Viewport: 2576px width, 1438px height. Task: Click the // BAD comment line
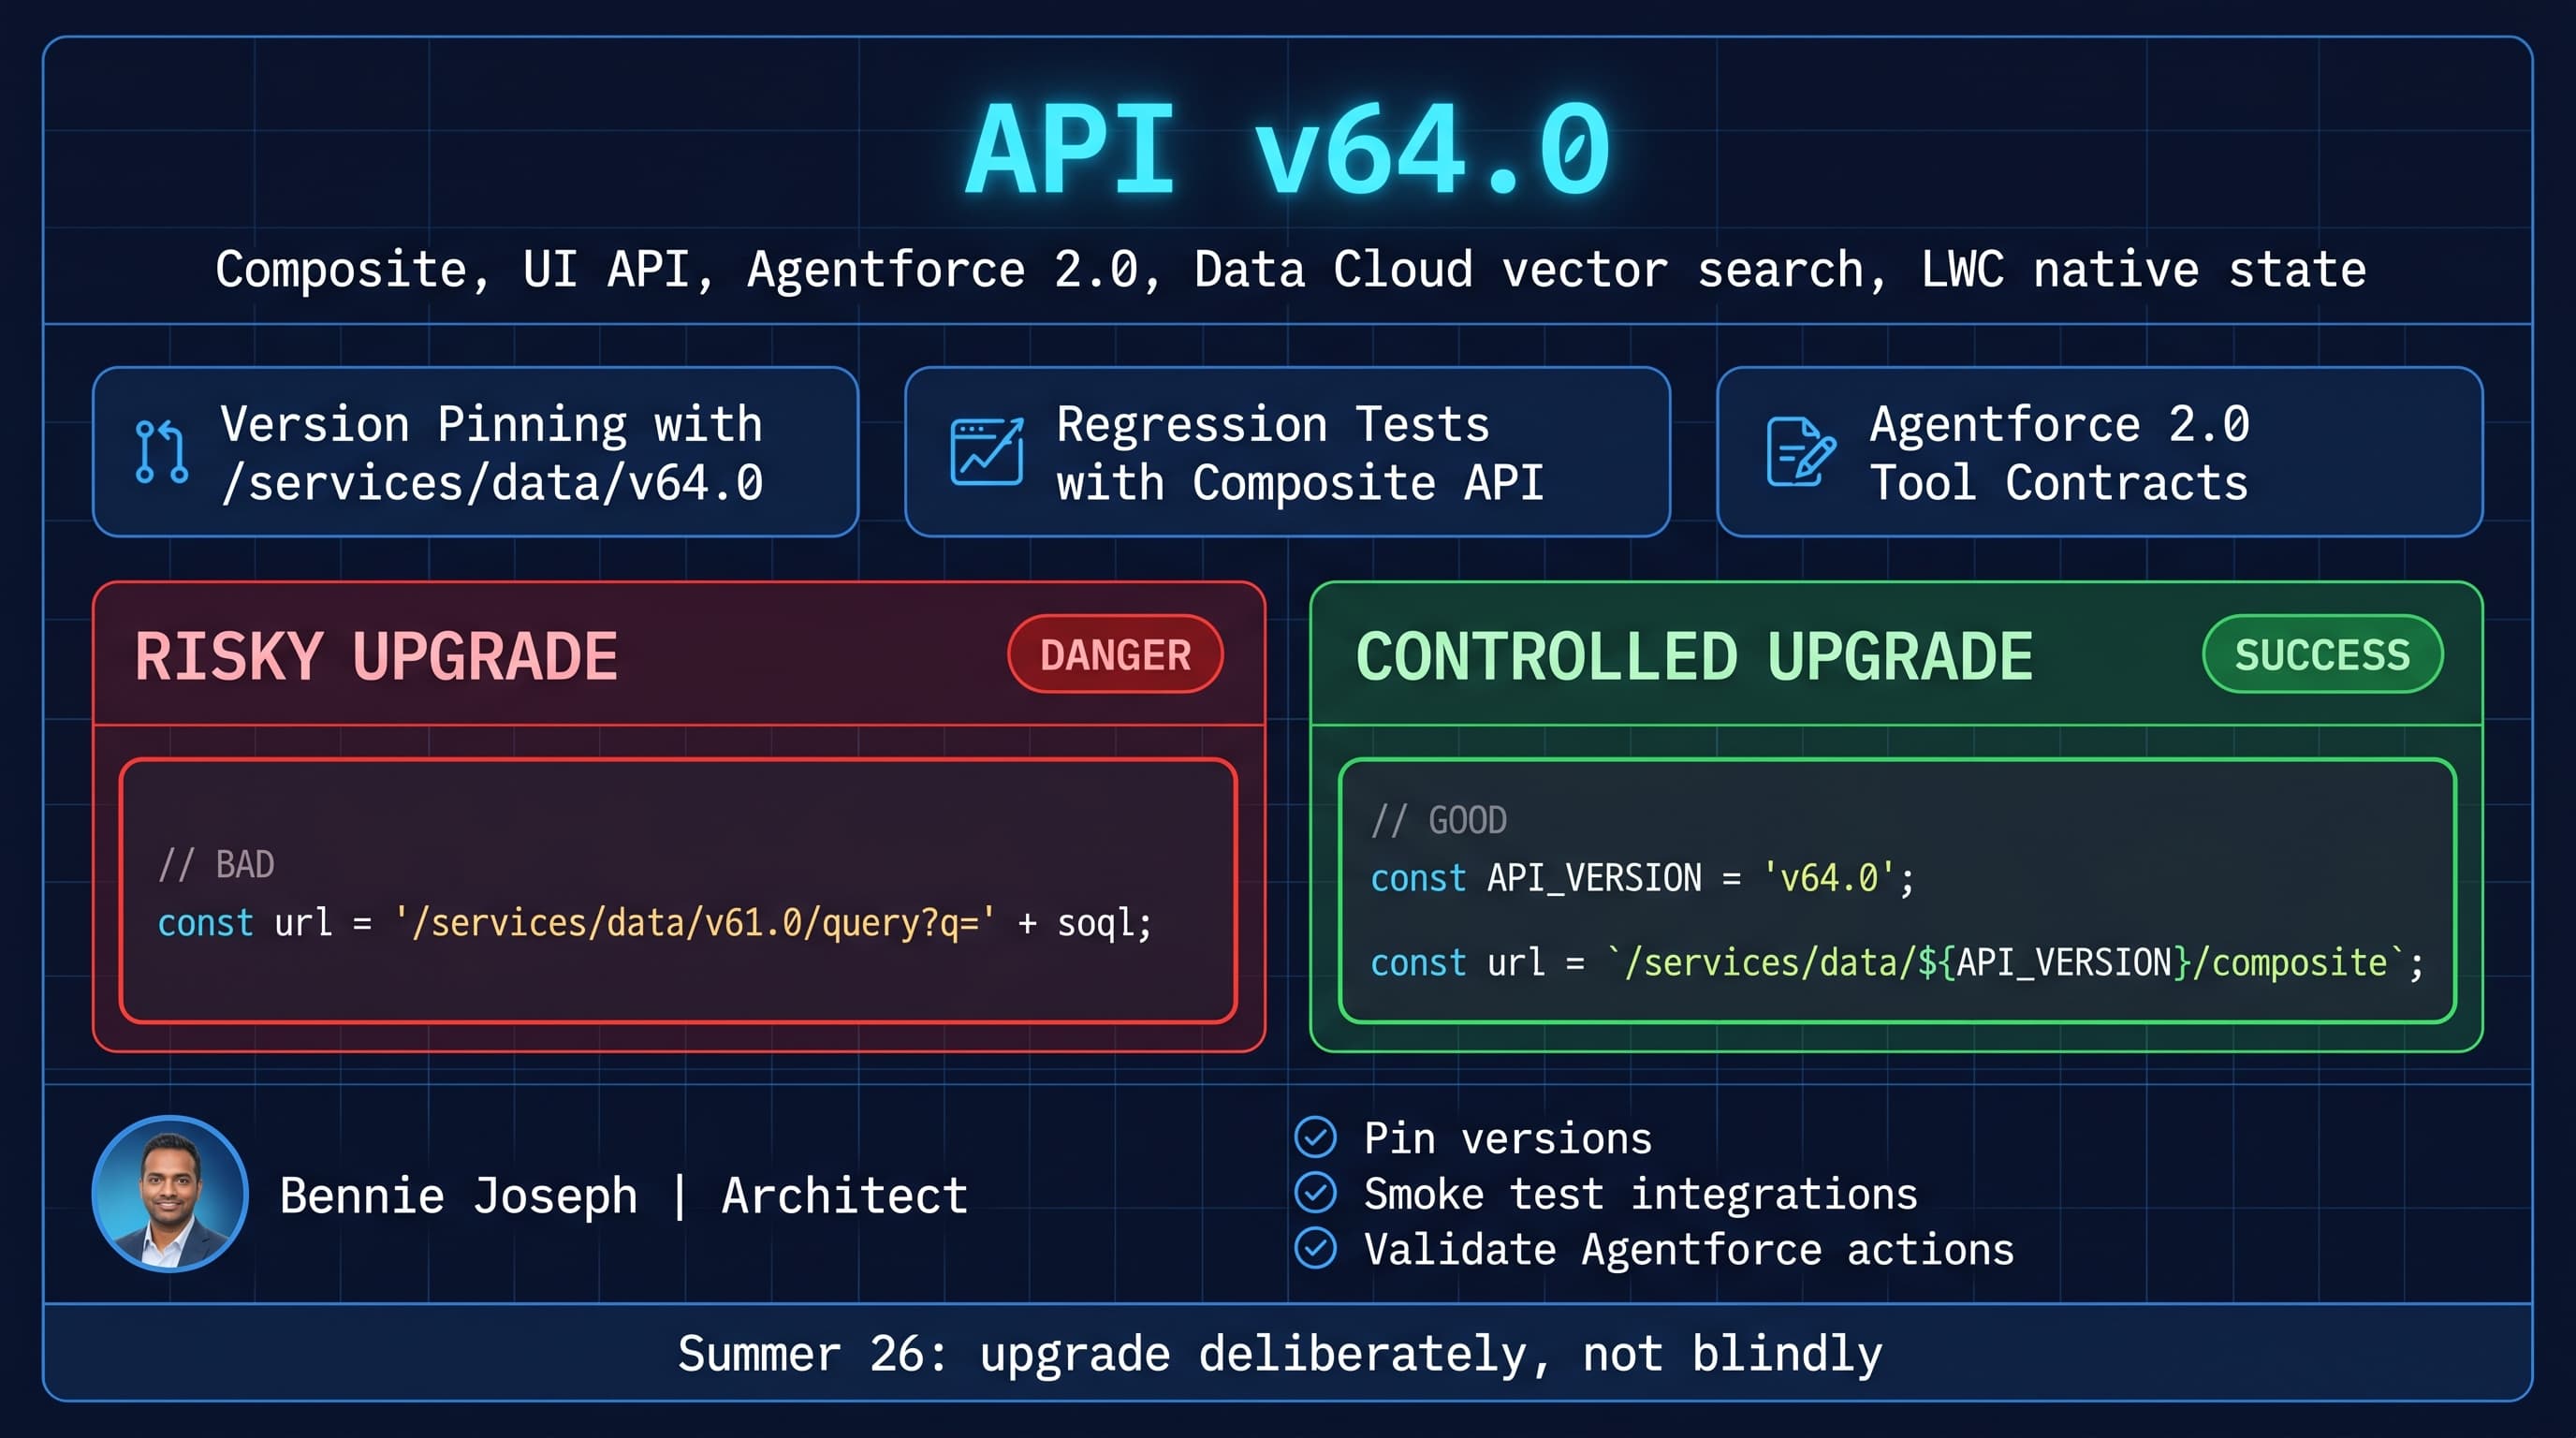pyautogui.click(x=216, y=864)
